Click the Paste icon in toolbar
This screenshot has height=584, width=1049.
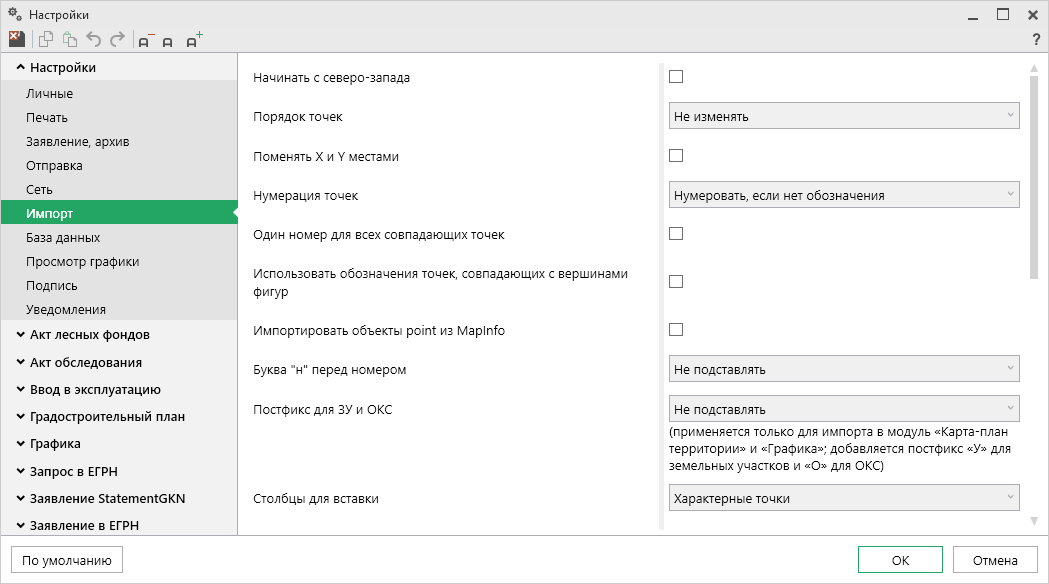pyautogui.click(x=70, y=40)
